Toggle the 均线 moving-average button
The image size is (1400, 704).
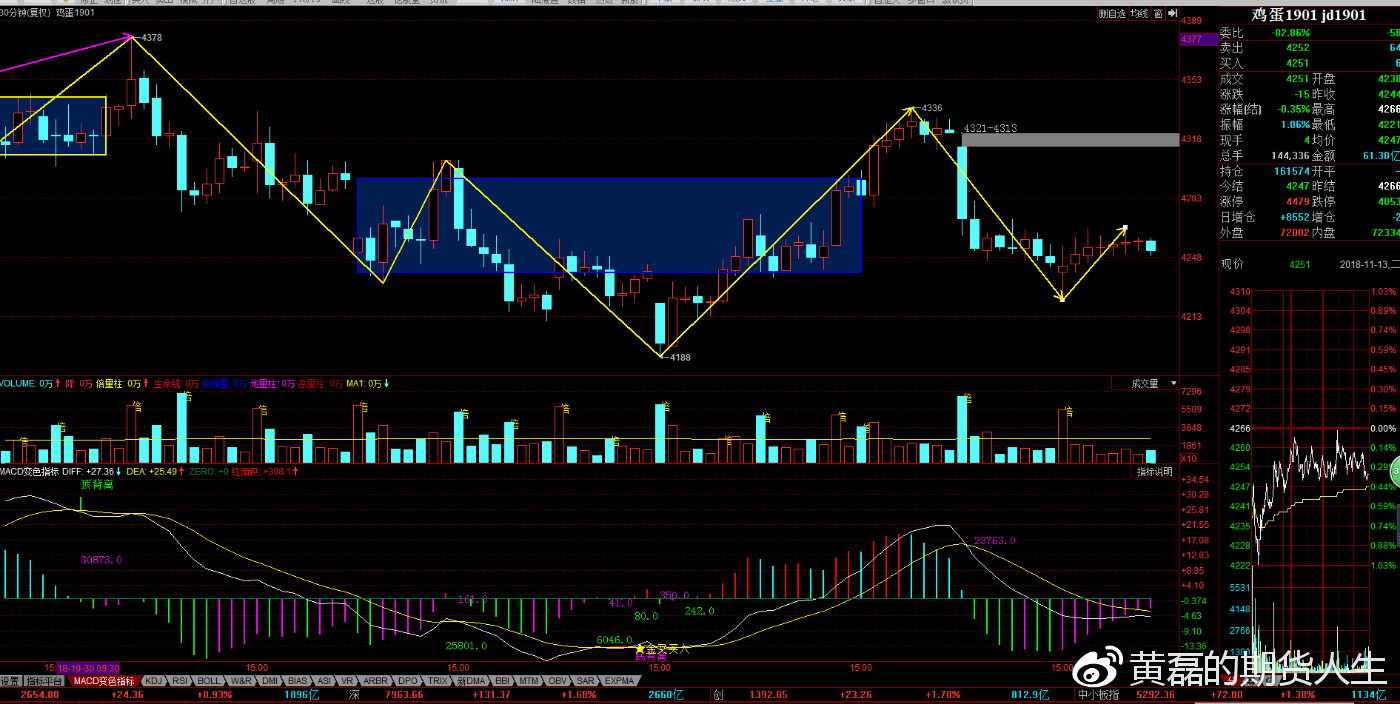coord(1139,14)
